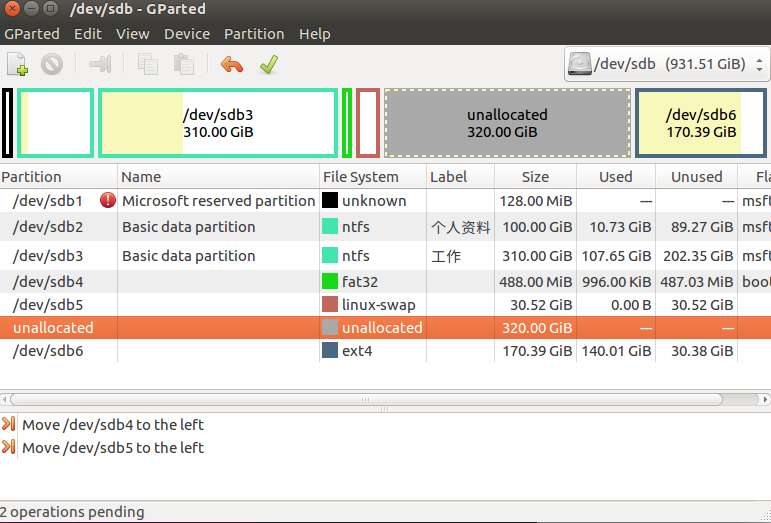
Task: Click the ntfs swatch in the /dev/sdb3 row
Action: pyautogui.click(x=330, y=255)
